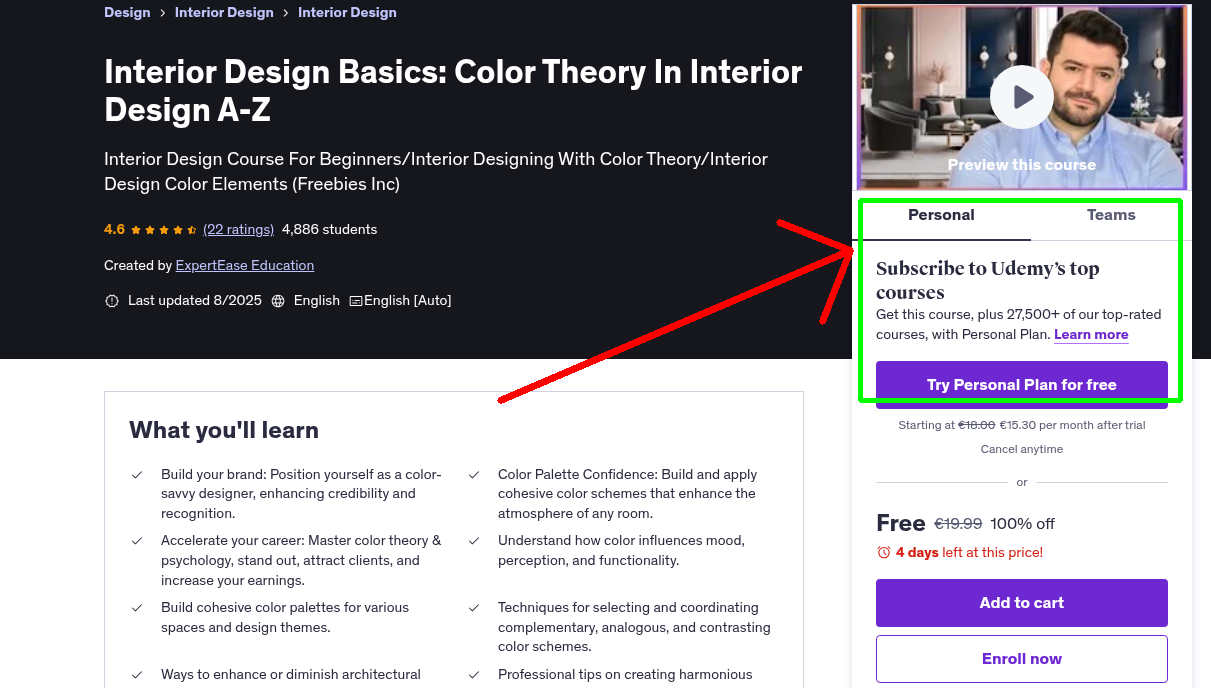Screen dimensions: 1211x688
Task: Open the first Interior Design breadcrumb
Action: point(224,13)
